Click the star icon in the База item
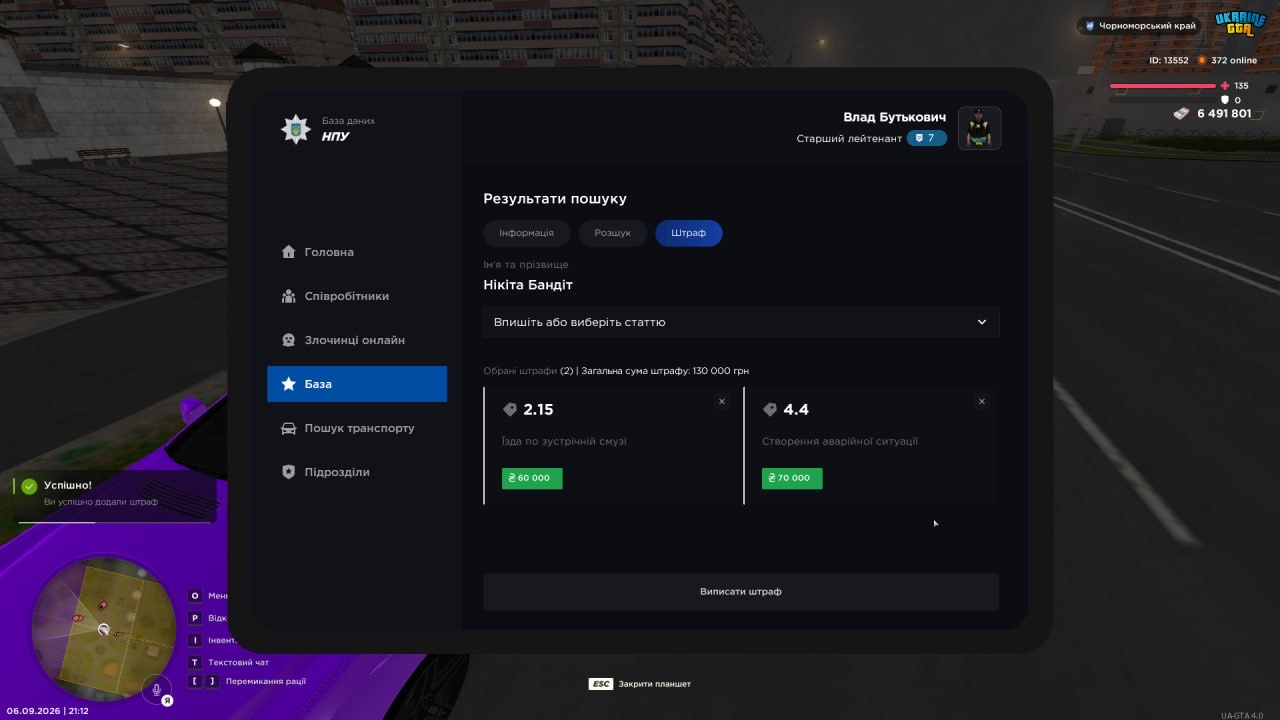1280x720 pixels. click(289, 384)
